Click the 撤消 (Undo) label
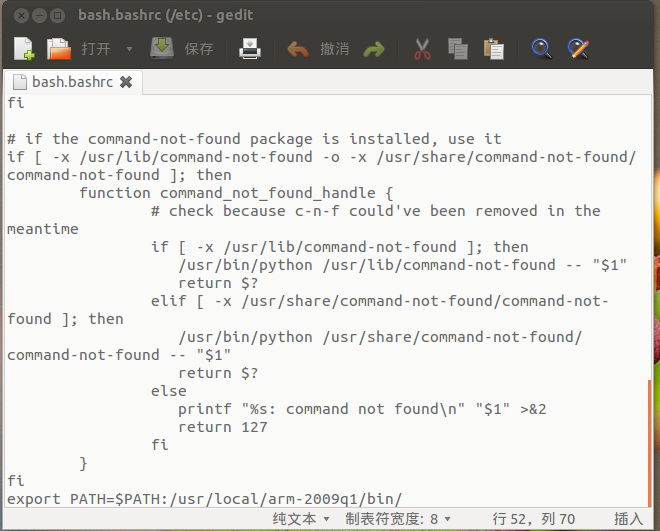The height and width of the screenshot is (531, 660). click(335, 49)
